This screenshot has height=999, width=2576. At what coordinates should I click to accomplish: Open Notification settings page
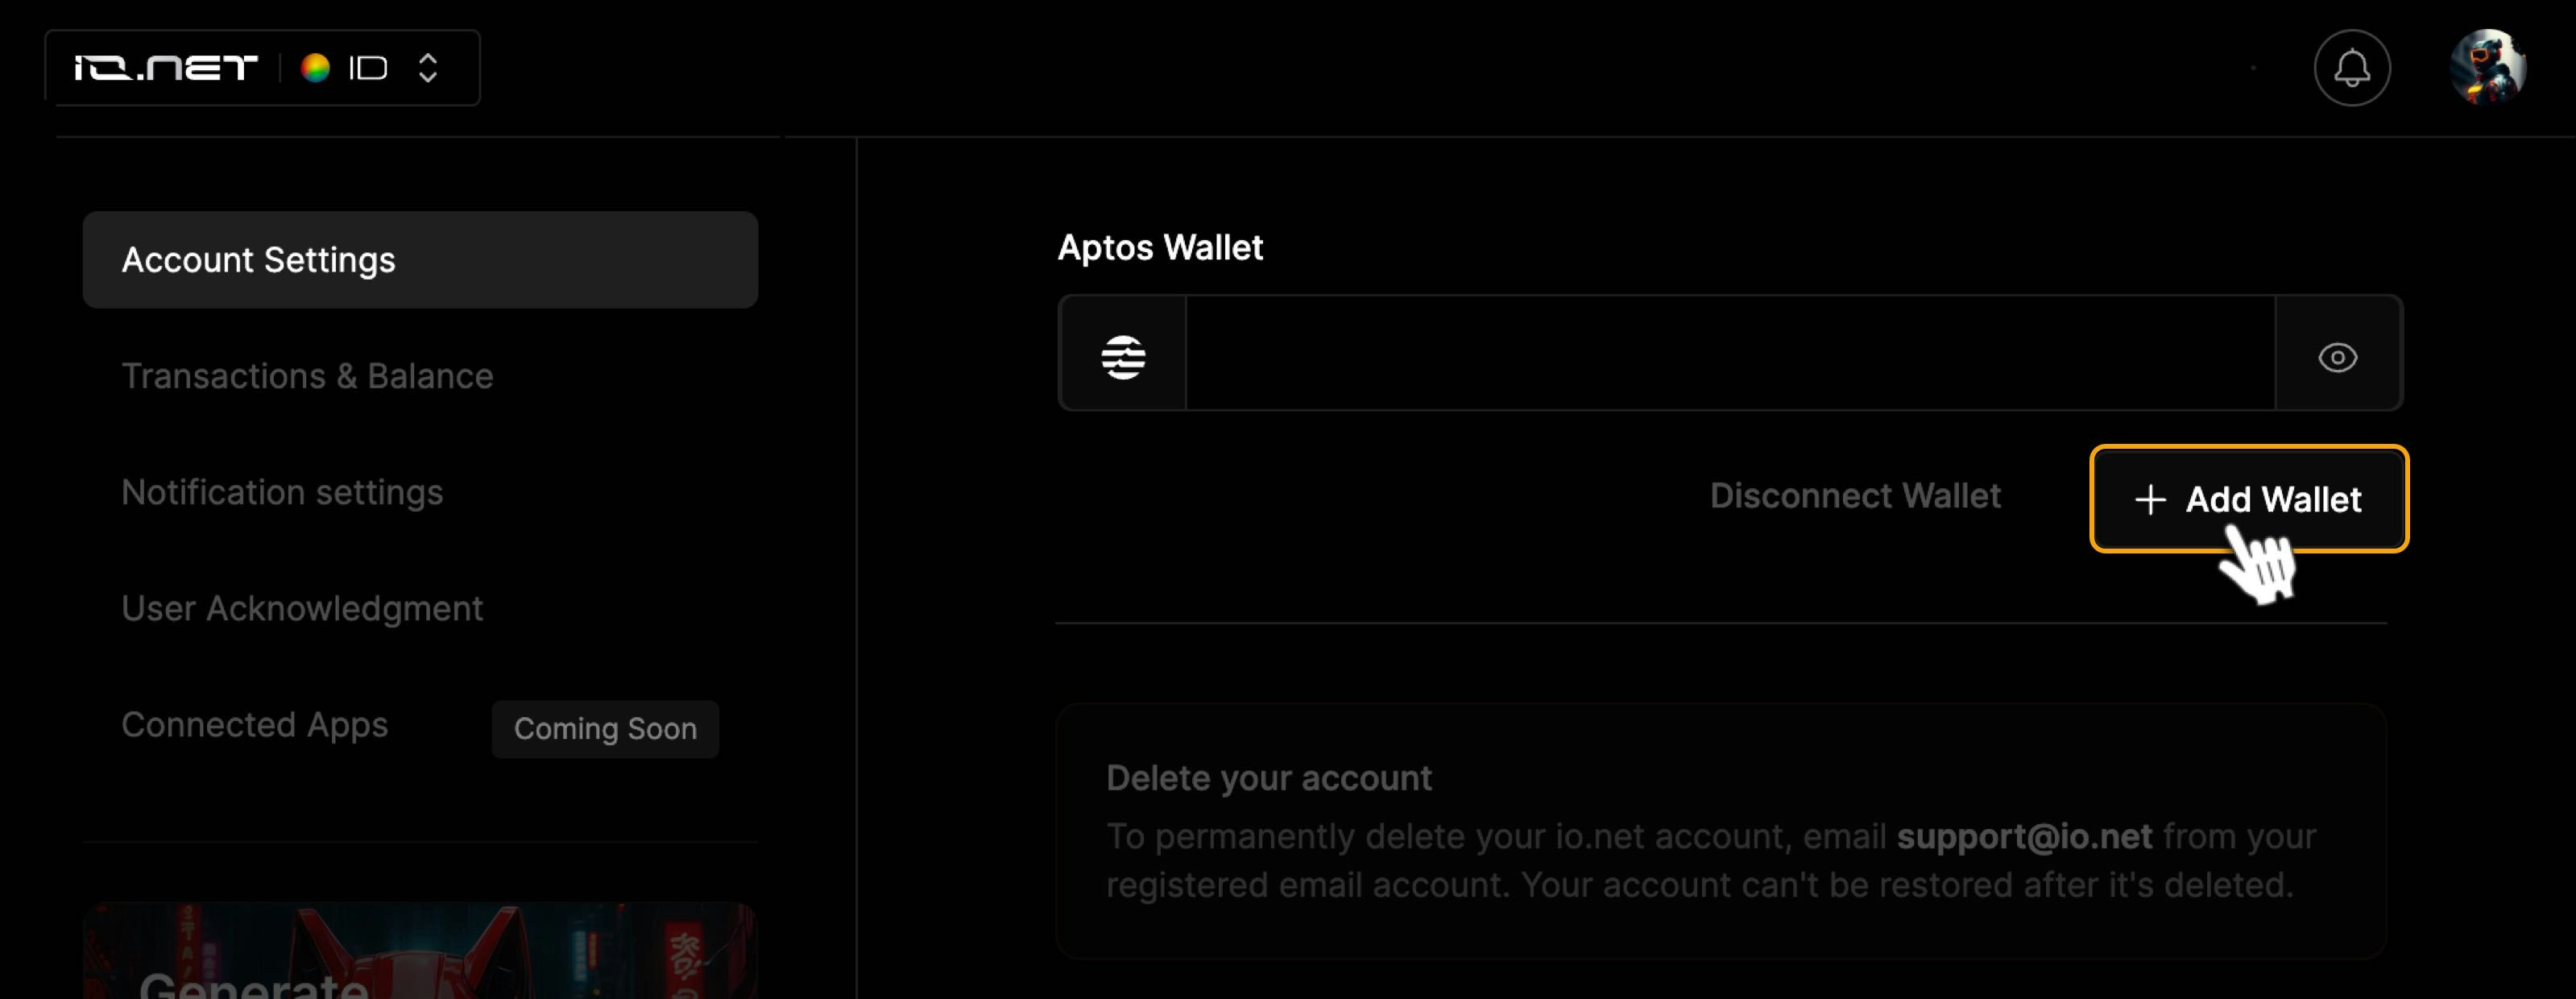(x=282, y=493)
